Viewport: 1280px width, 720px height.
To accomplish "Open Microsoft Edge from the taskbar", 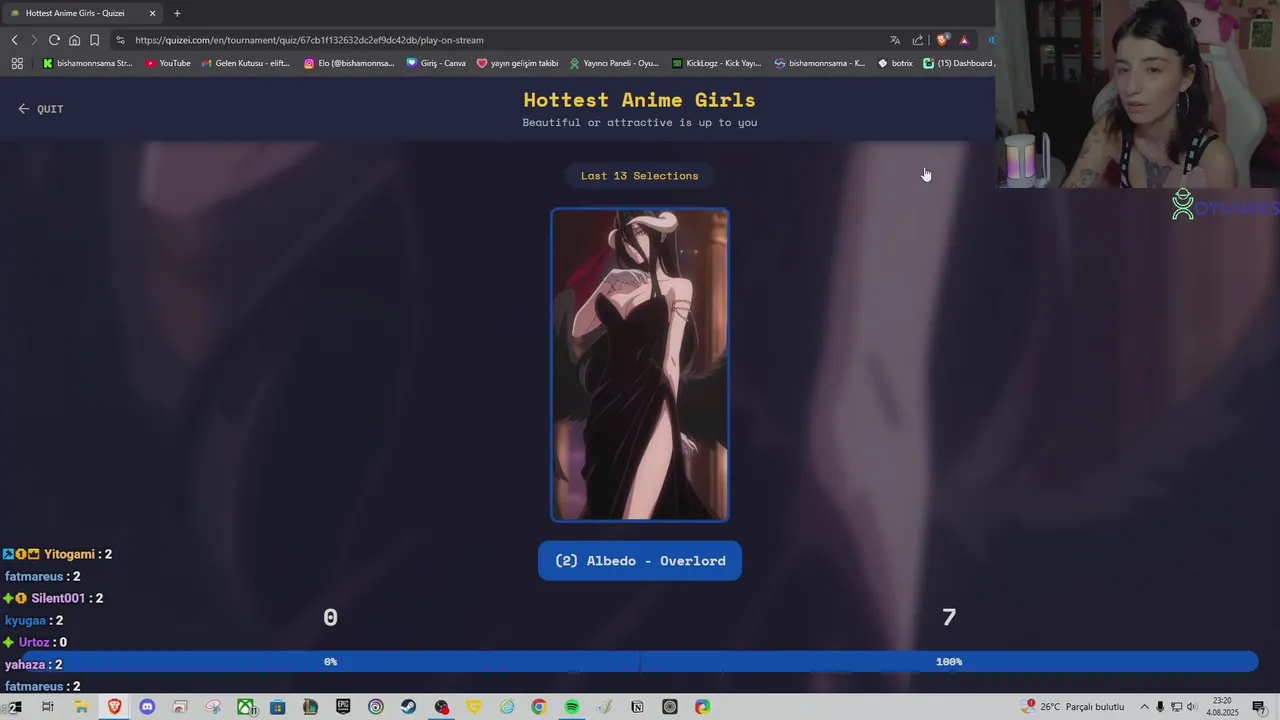I will coord(703,707).
